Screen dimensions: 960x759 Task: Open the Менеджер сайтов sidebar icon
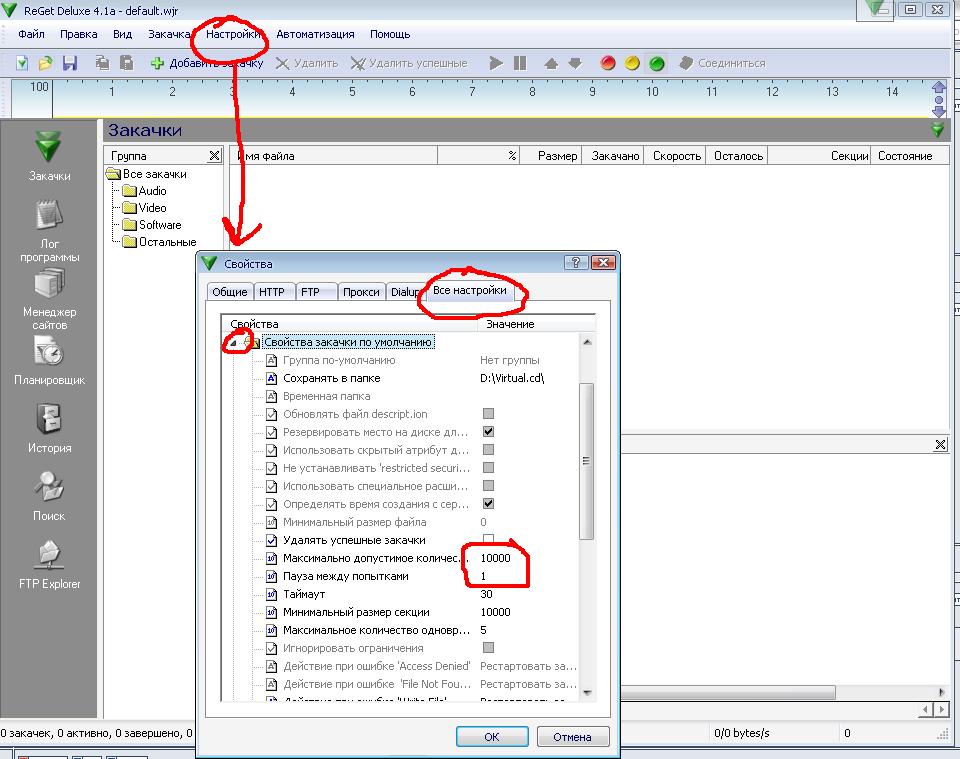(x=49, y=285)
